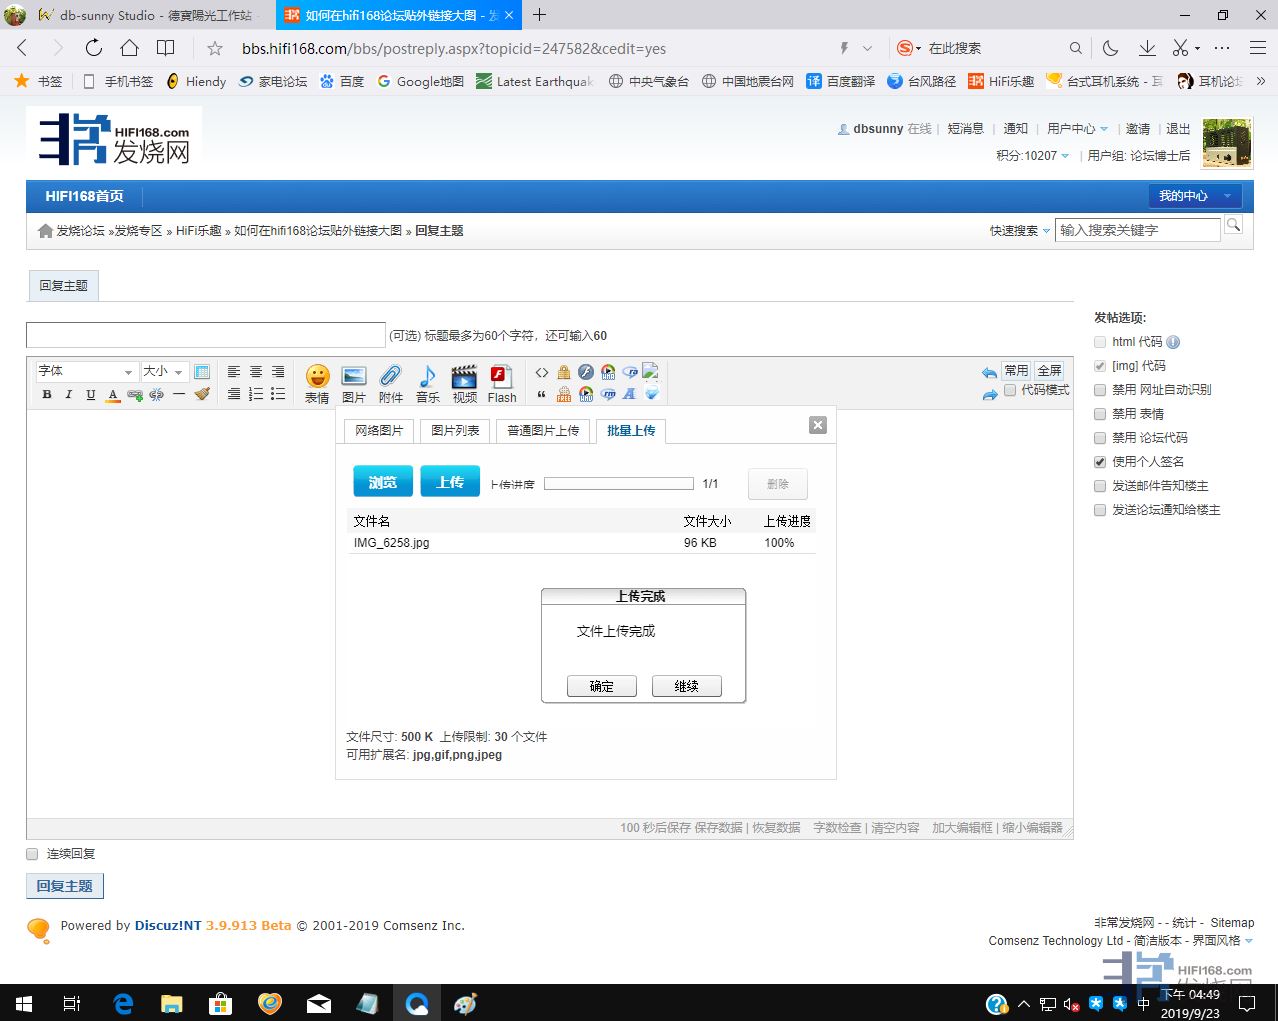Click the post title input field
Image resolution: width=1278 pixels, height=1021 pixels.
pos(205,335)
